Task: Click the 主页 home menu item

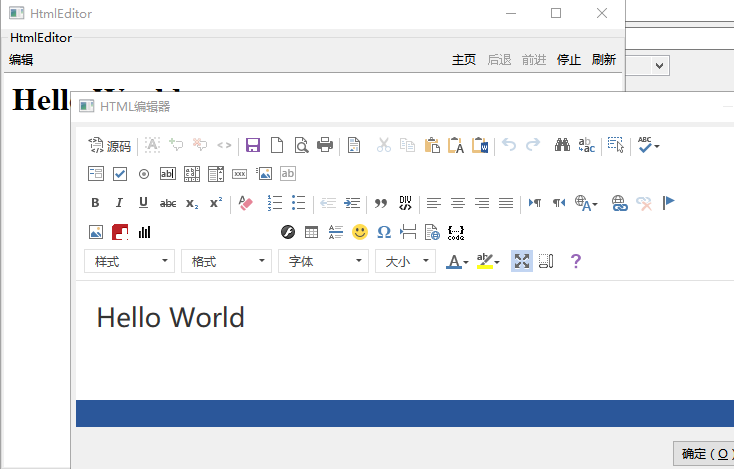Action: [x=464, y=60]
